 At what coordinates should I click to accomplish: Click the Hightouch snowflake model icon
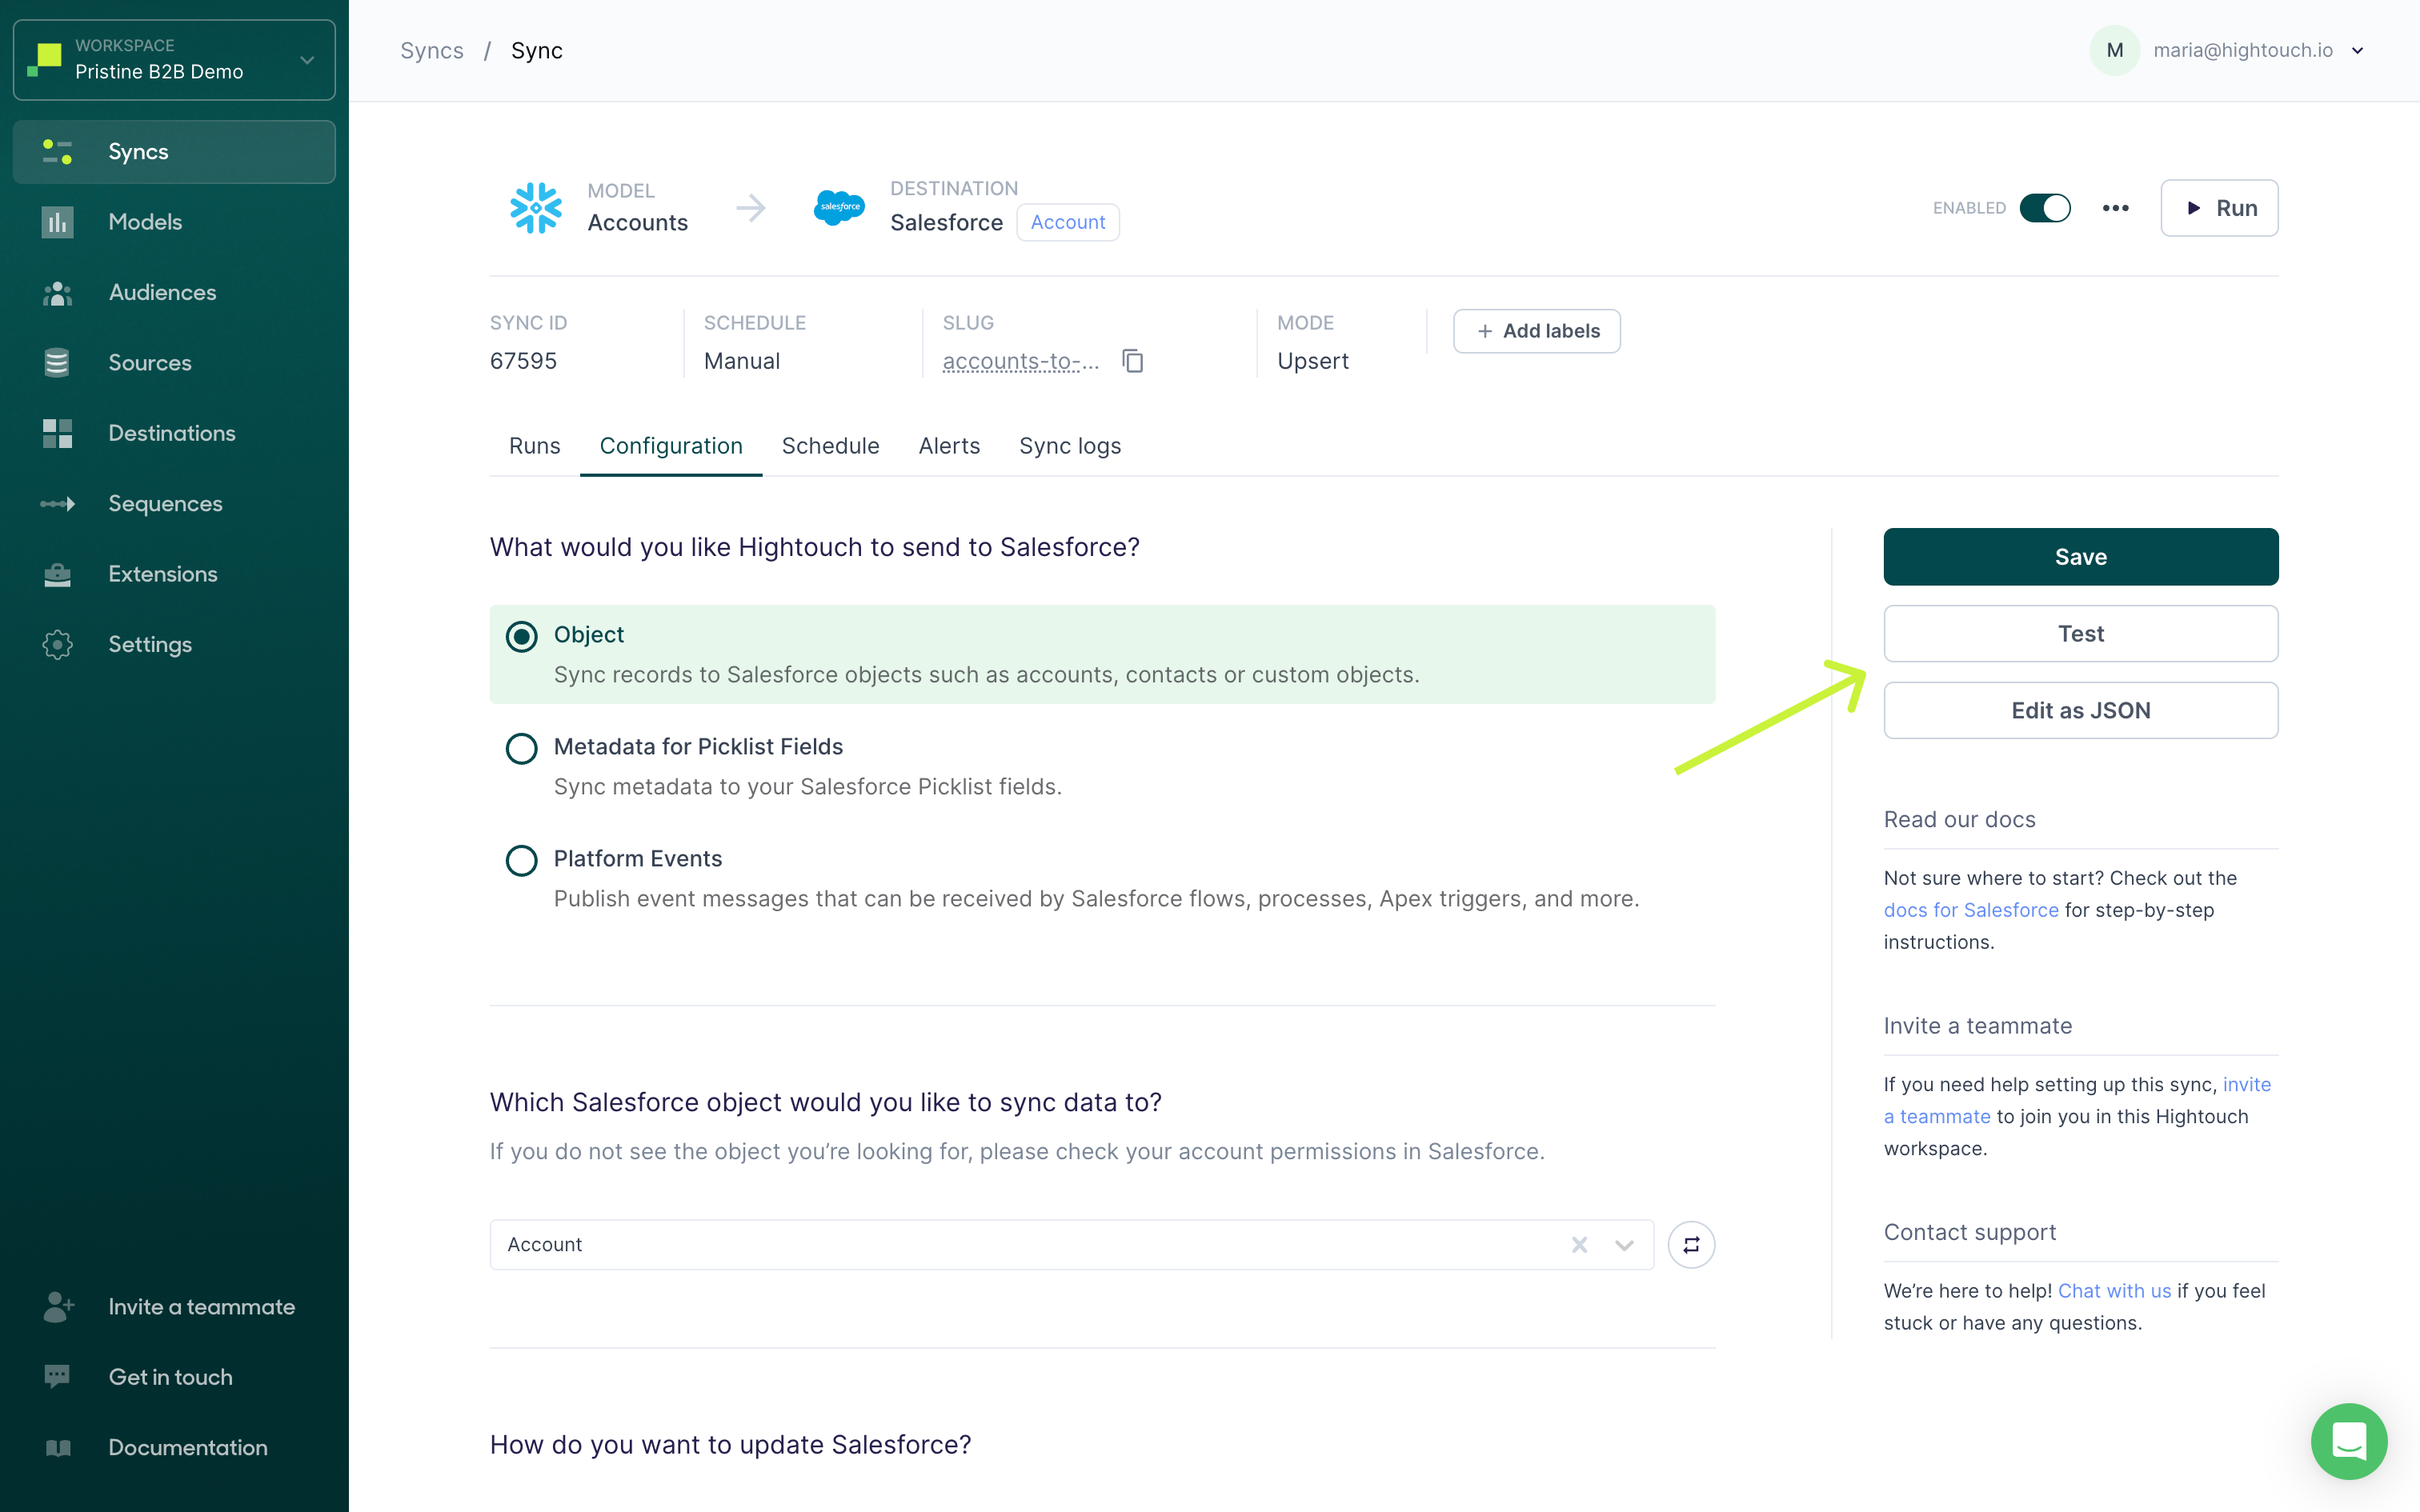pos(535,207)
